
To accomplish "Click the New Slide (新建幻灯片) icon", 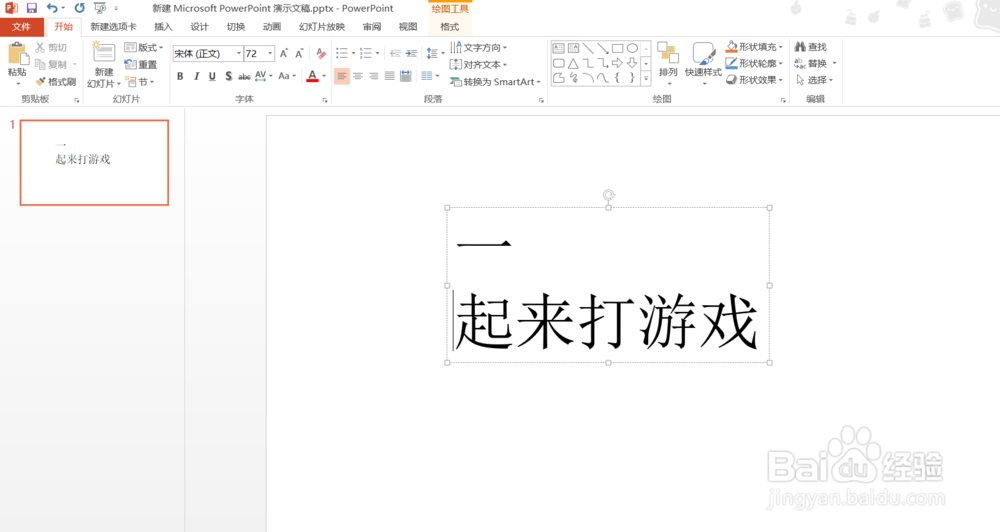I will (103, 54).
